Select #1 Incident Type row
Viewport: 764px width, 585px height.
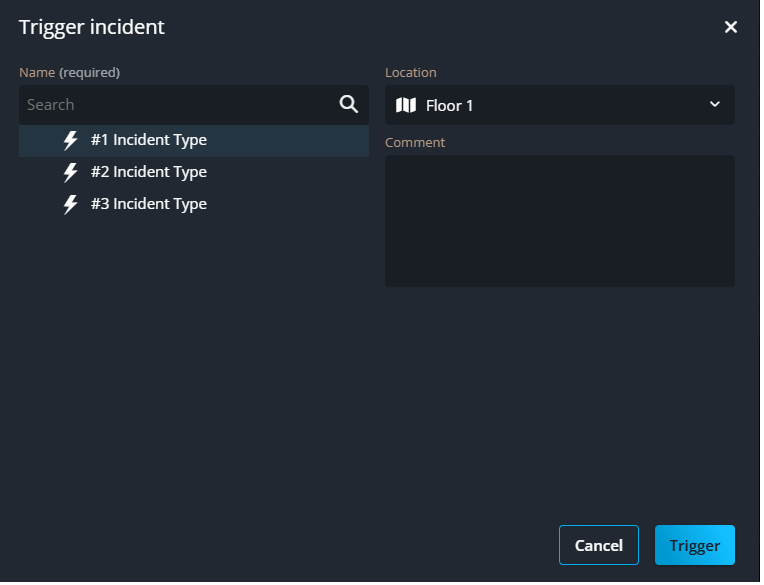click(x=194, y=141)
